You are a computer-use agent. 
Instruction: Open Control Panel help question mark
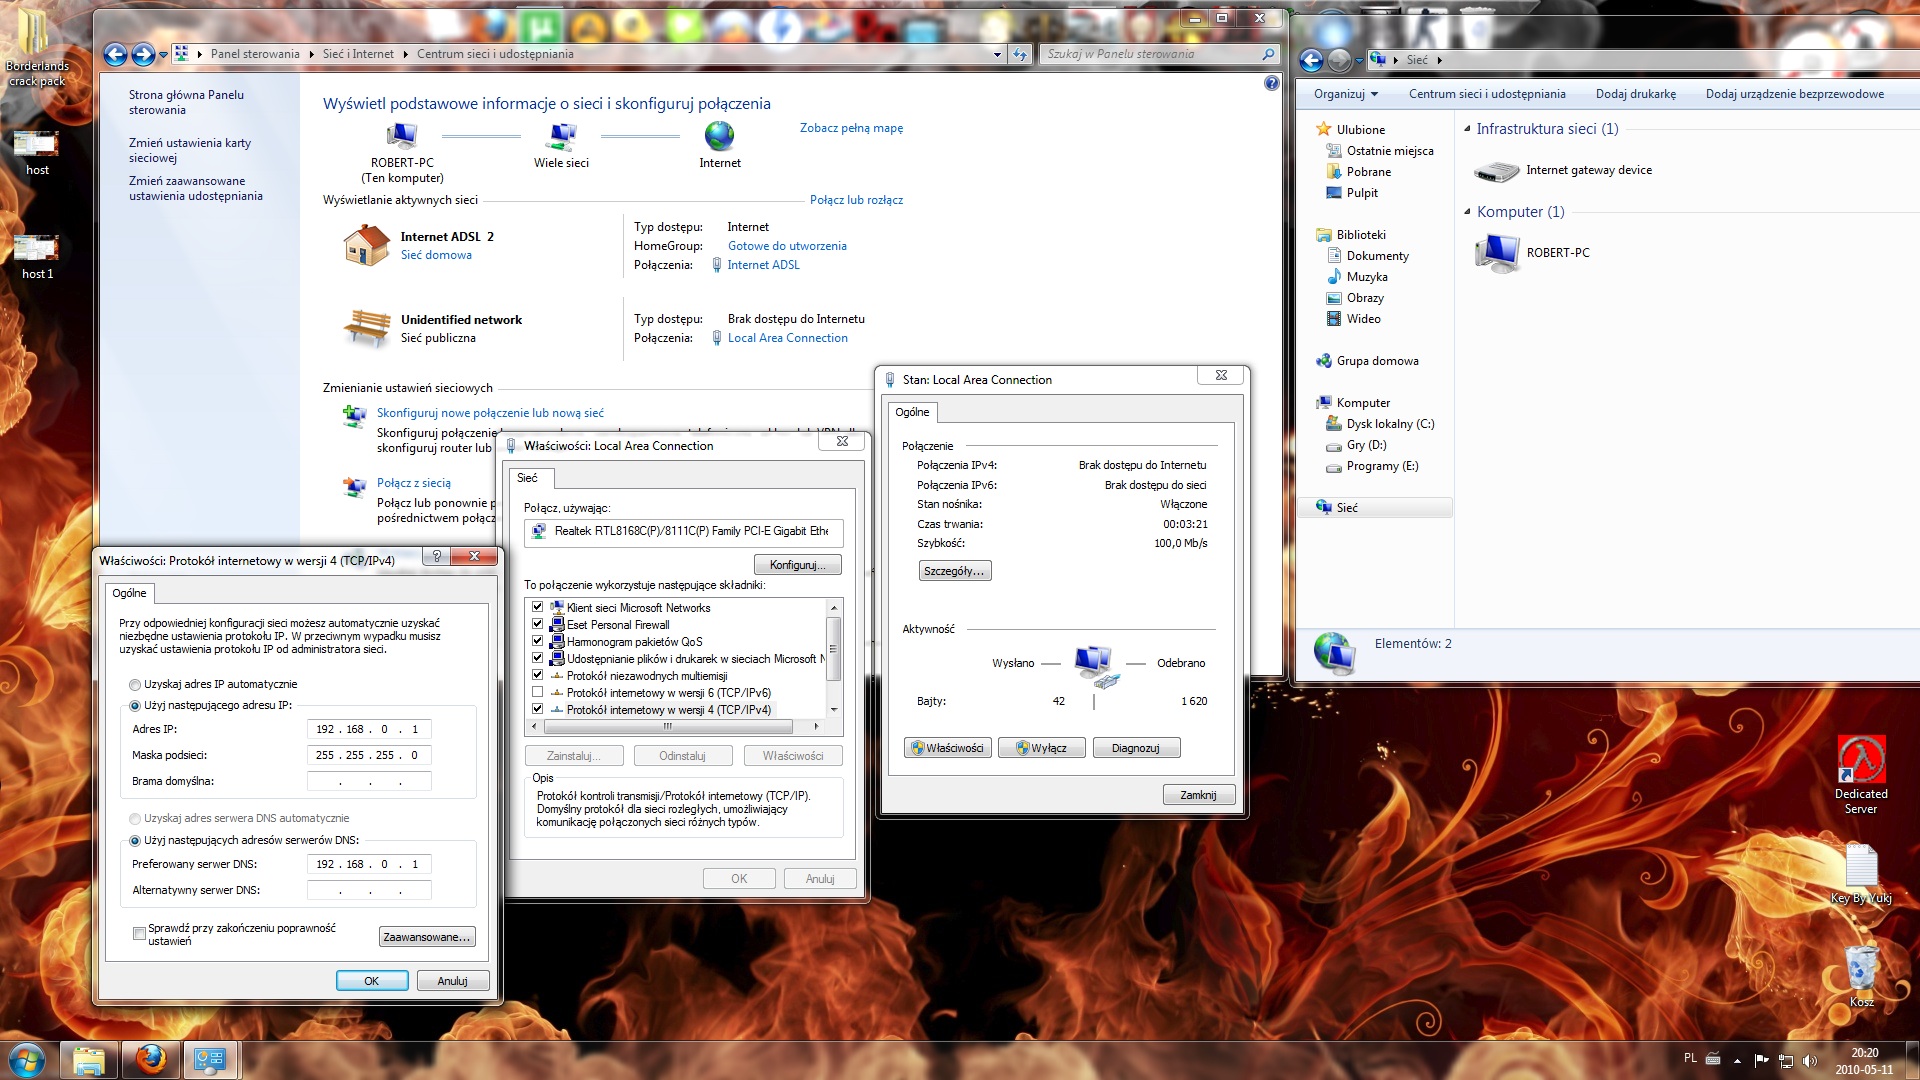point(1271,84)
